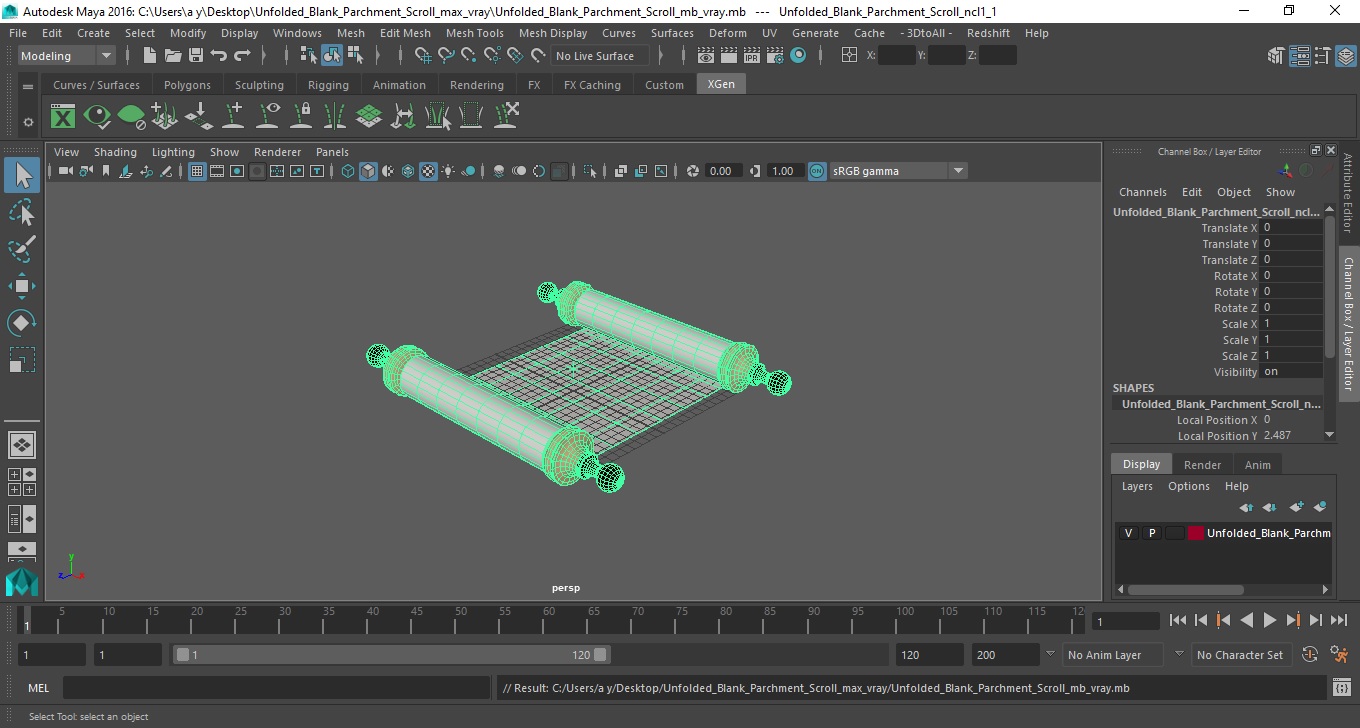Open the Anim layer tab
1360x728 pixels.
pyautogui.click(x=1257, y=465)
